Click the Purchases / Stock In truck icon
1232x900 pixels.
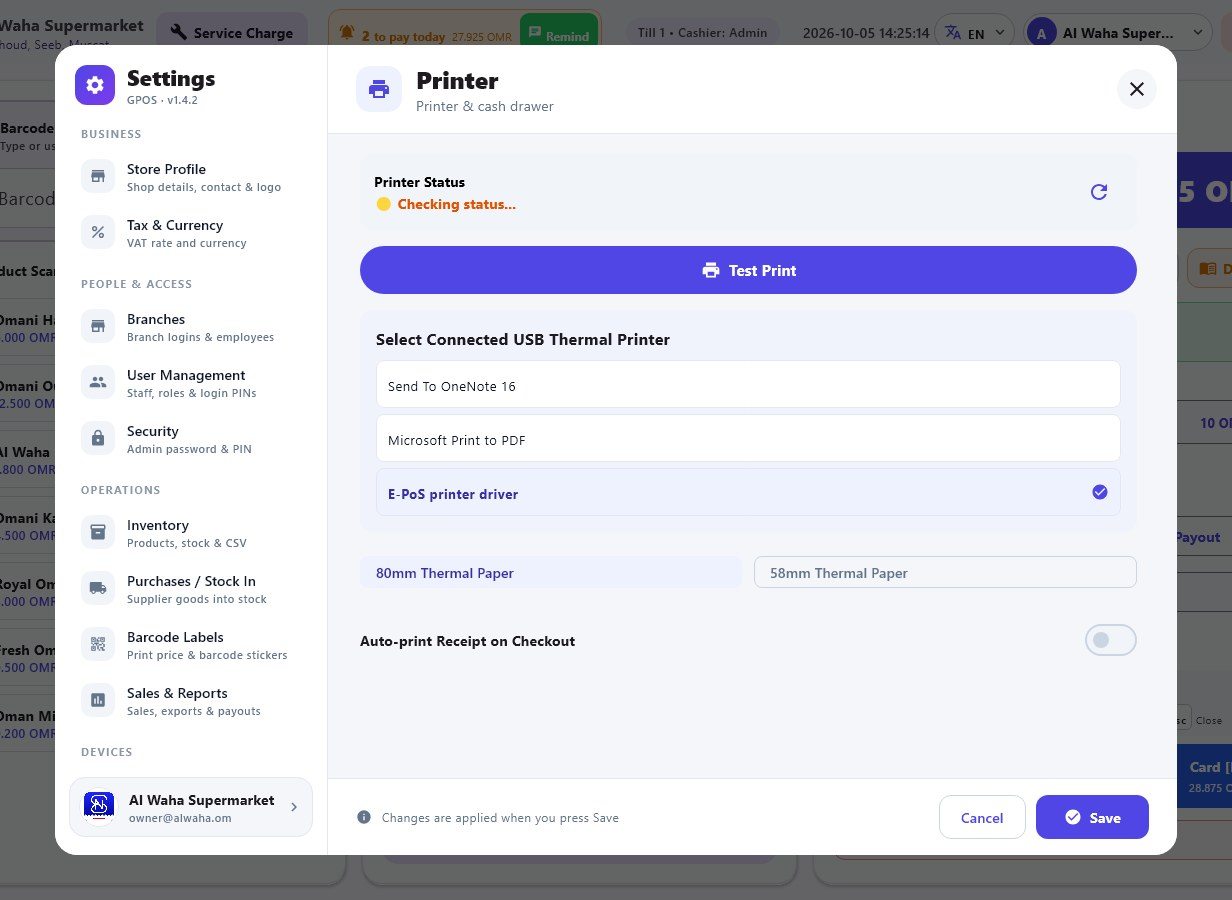(98, 588)
